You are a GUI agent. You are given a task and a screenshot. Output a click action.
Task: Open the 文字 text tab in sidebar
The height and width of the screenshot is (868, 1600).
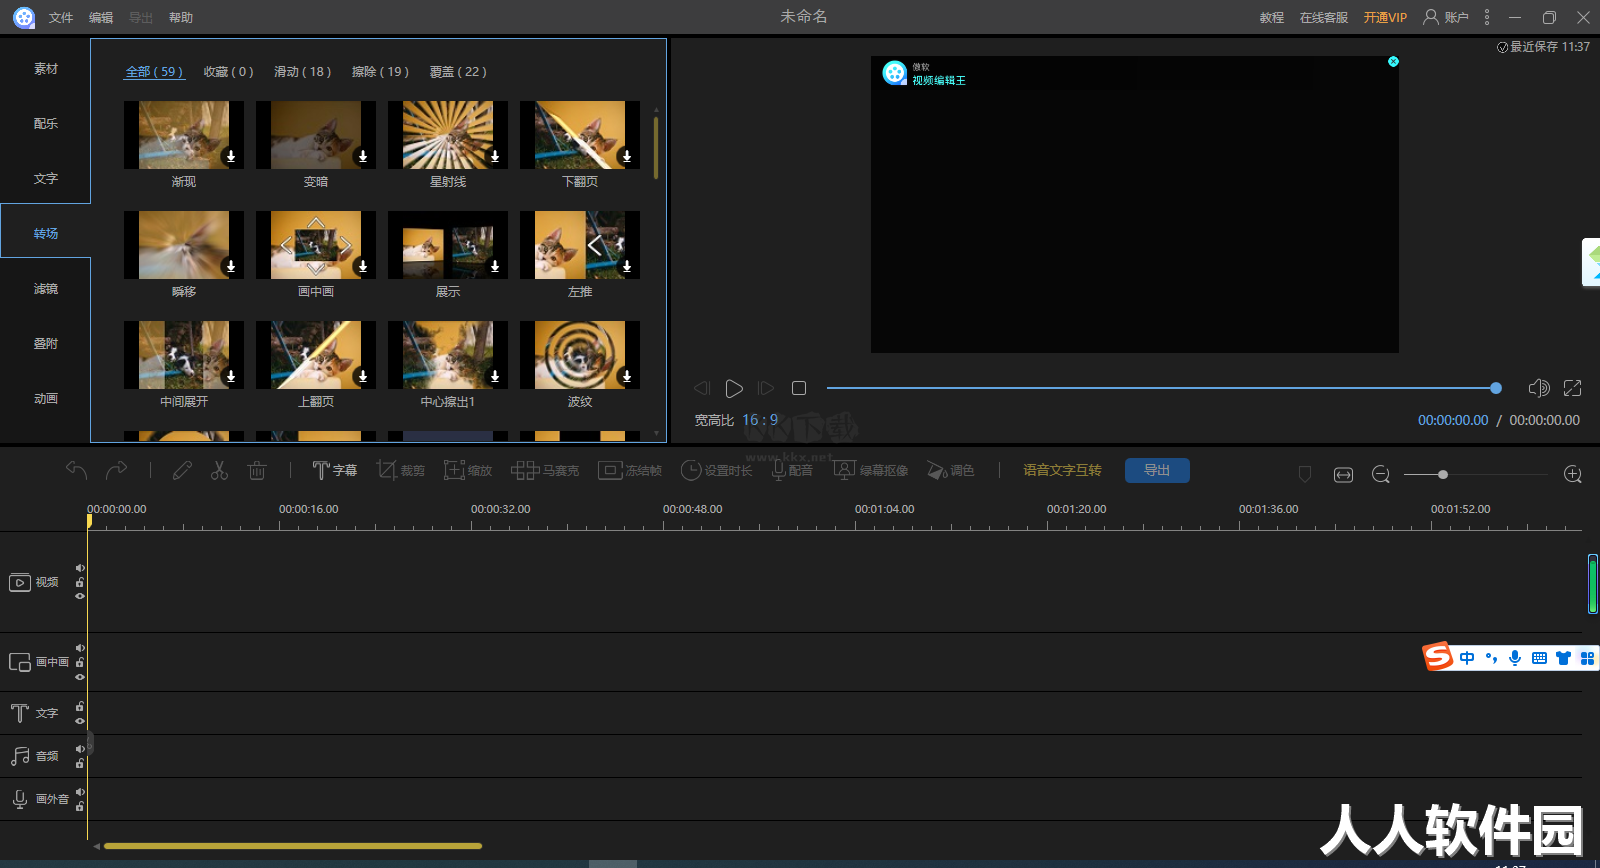[46, 179]
